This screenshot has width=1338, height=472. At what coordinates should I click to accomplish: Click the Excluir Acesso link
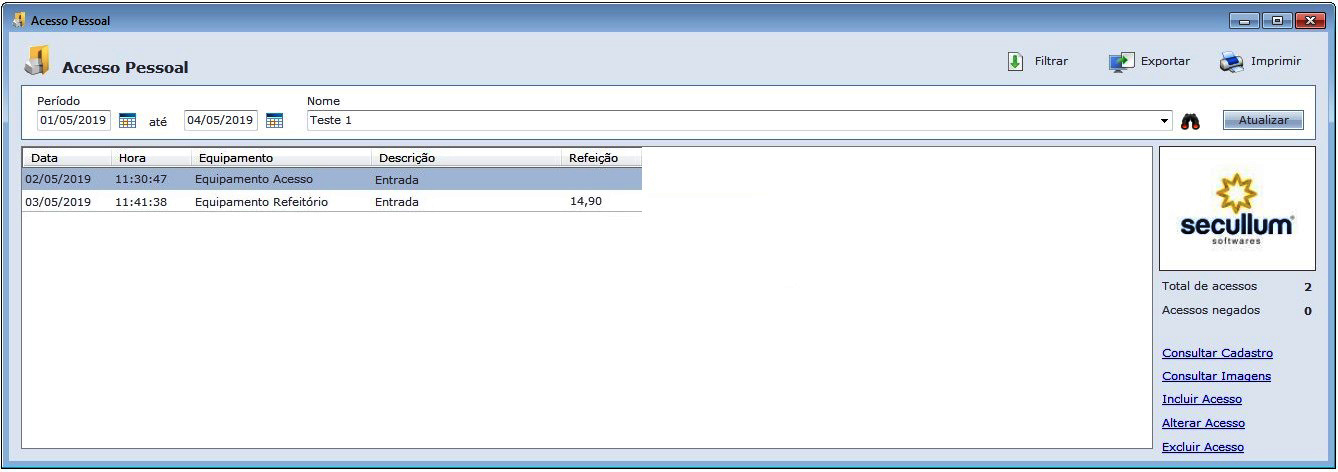(x=1202, y=447)
